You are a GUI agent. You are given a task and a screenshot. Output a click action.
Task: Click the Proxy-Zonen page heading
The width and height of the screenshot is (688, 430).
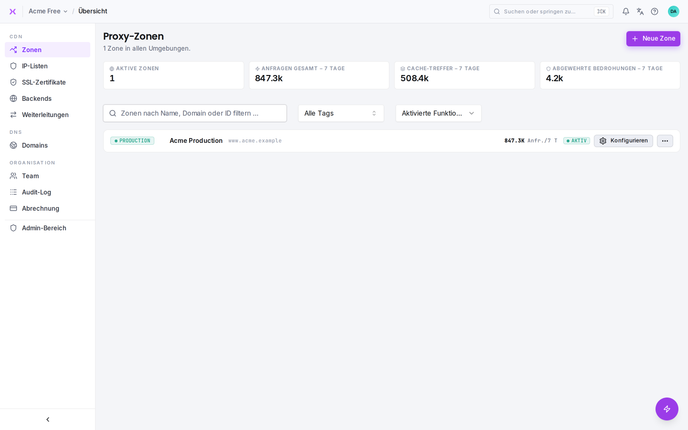coord(133,36)
